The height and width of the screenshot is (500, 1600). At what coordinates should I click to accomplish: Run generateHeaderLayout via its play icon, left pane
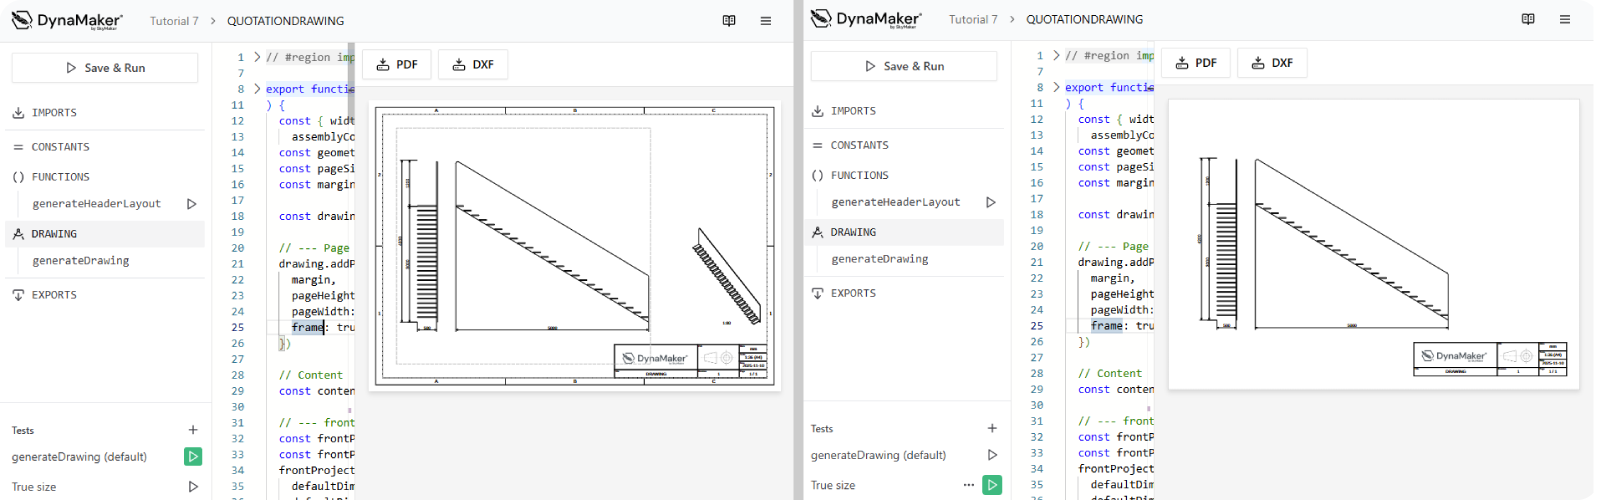click(192, 204)
